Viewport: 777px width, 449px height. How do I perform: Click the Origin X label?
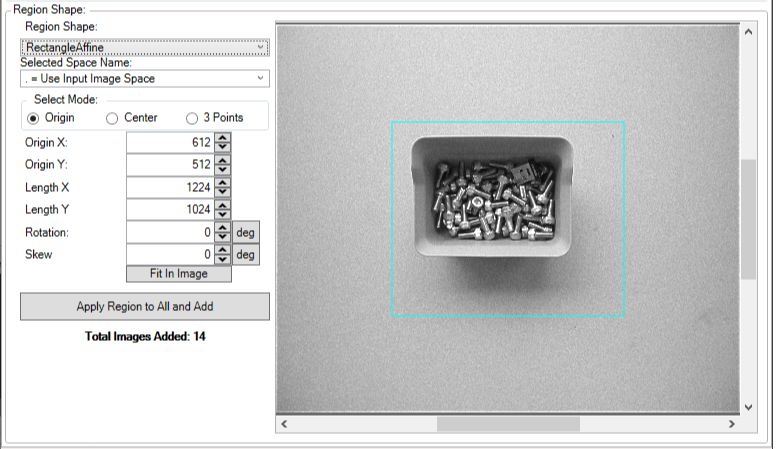(46, 143)
